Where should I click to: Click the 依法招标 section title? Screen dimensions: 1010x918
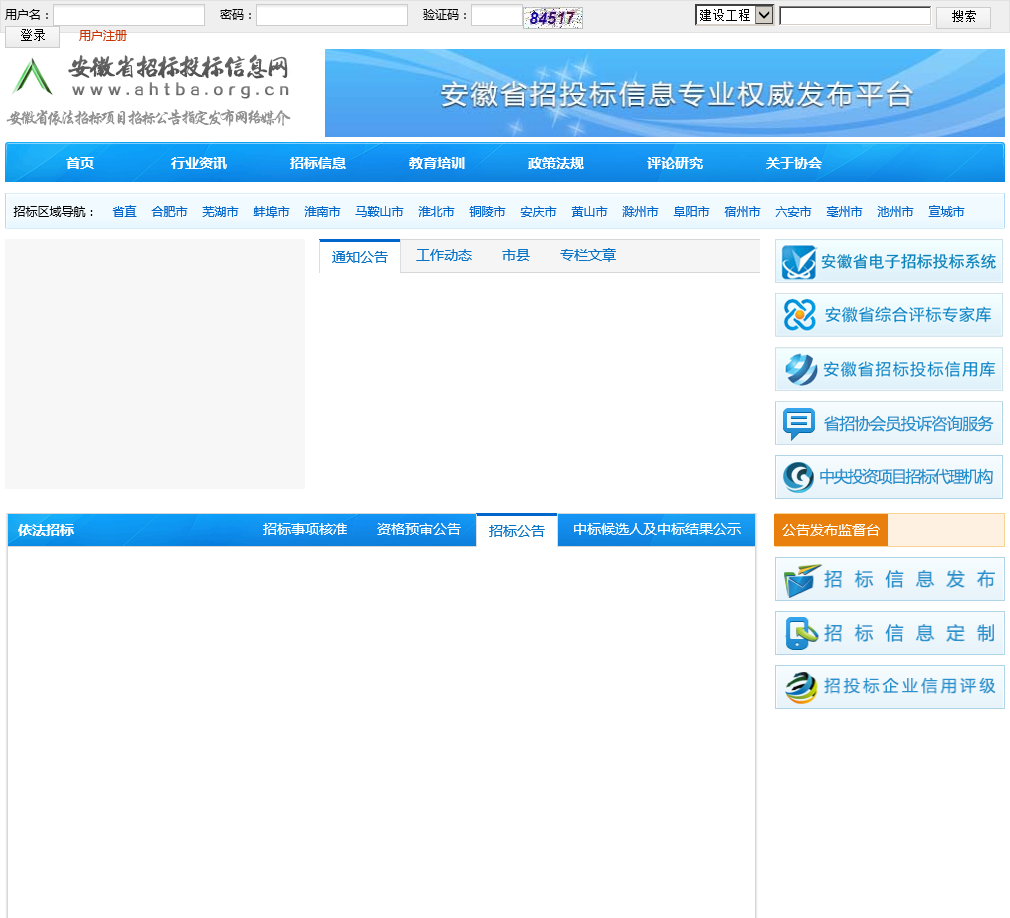coord(46,530)
